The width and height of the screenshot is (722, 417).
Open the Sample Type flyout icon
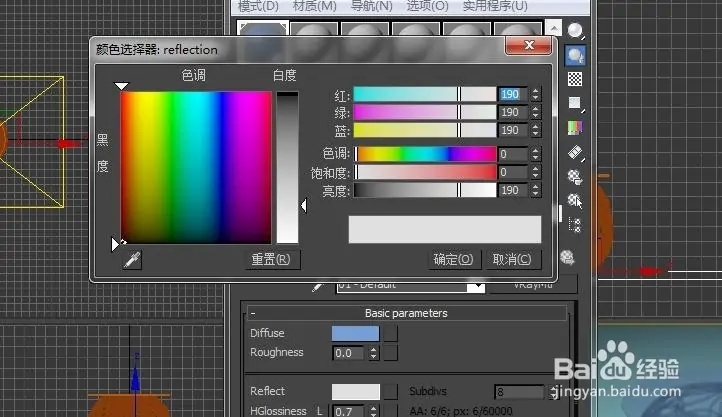pyautogui.click(x=575, y=31)
